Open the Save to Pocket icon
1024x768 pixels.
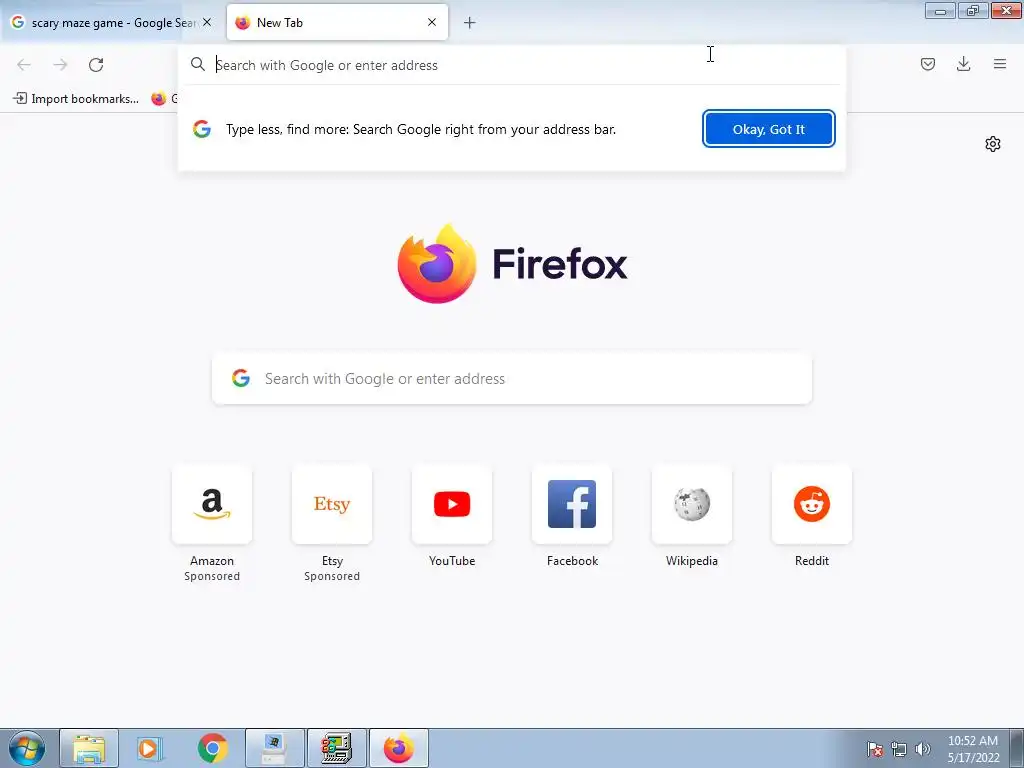[927, 64]
